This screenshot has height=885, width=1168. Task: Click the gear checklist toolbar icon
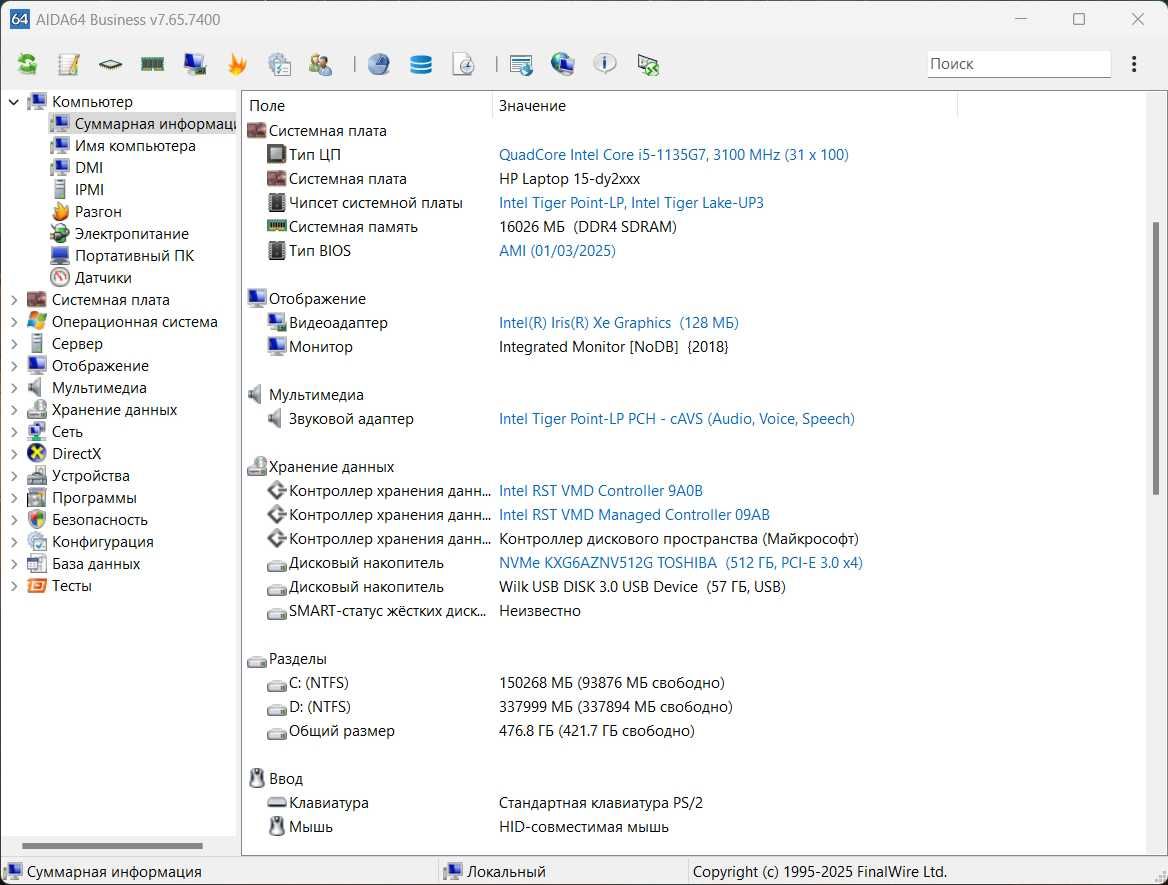[x=279, y=64]
